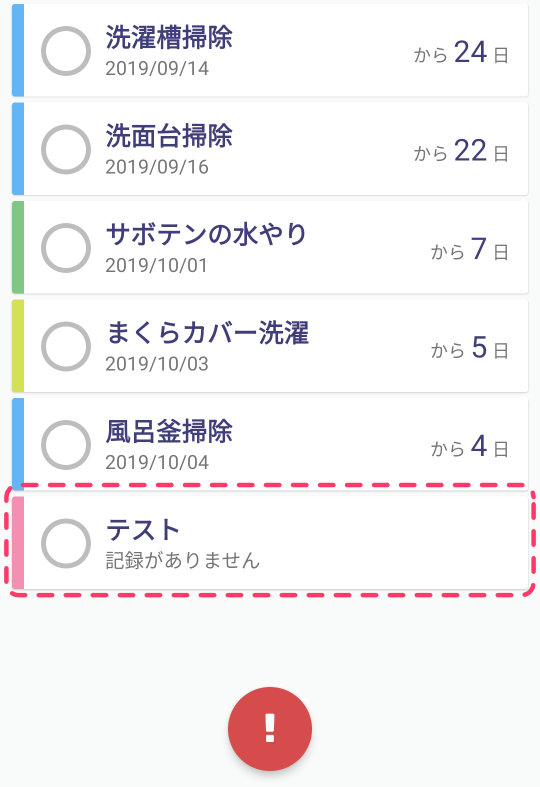Click the pink color bar on テスト
Image resolution: width=540 pixels, height=787 pixels.
(18, 543)
